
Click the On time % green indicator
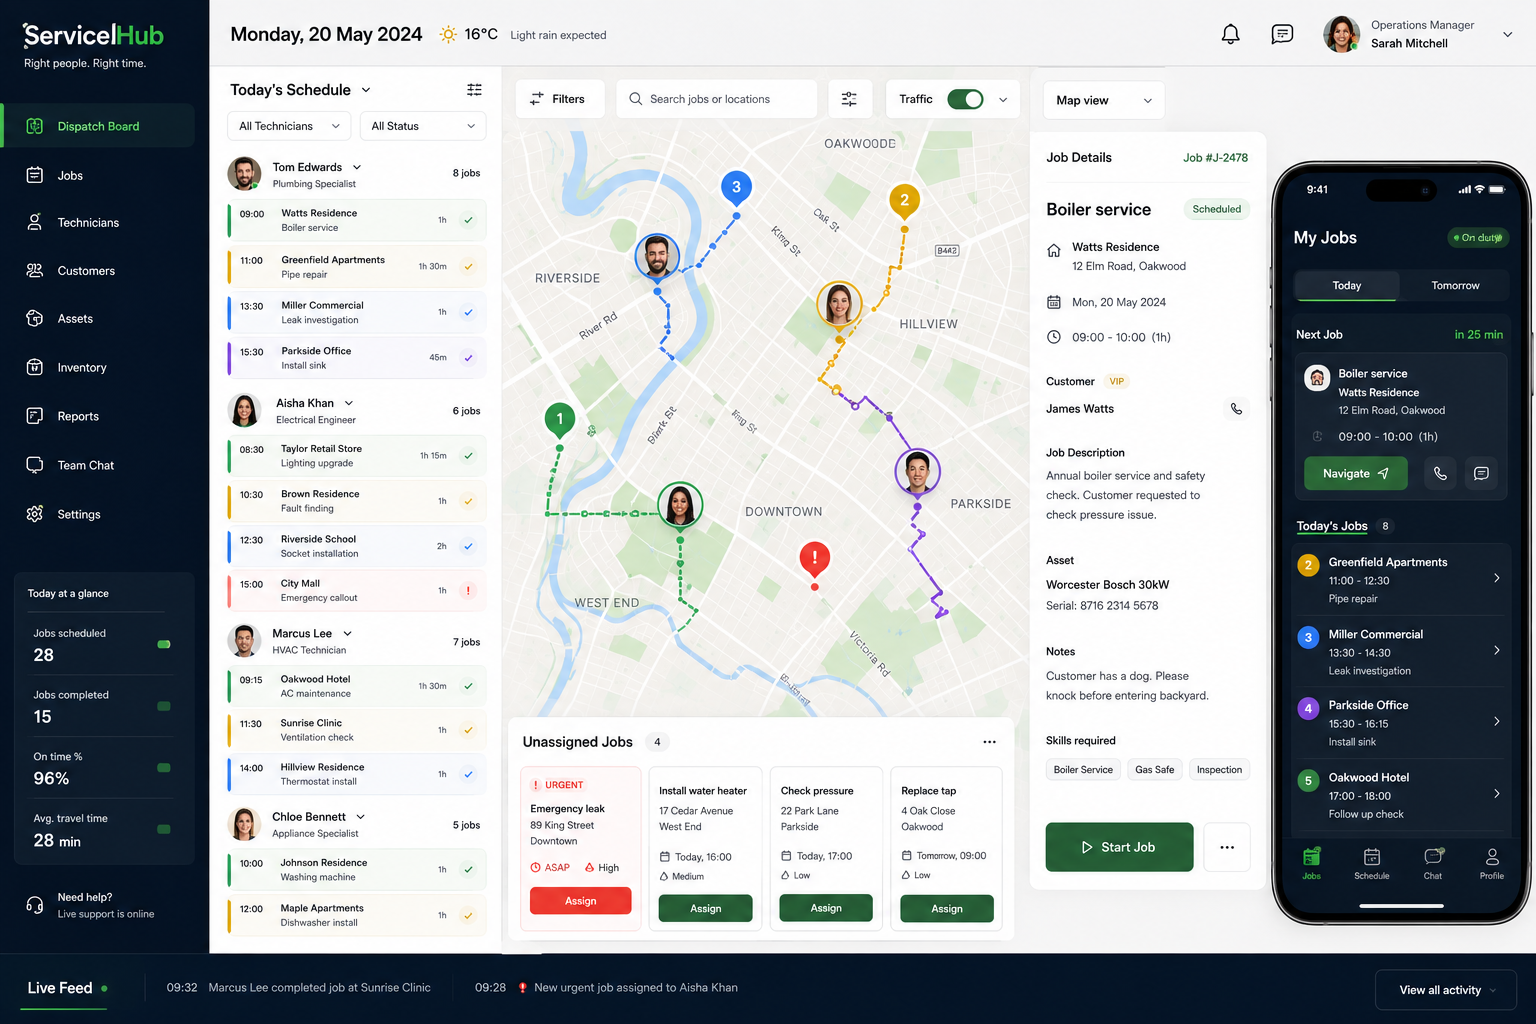(x=164, y=768)
